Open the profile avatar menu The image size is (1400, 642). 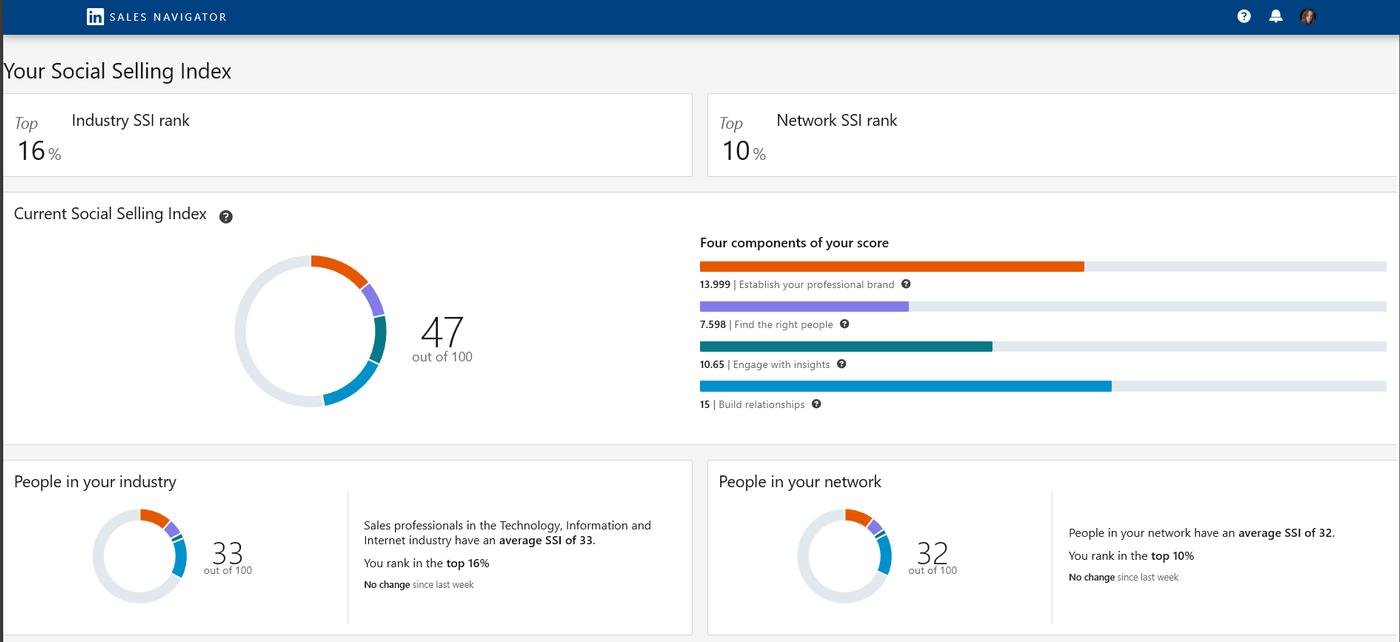click(x=1307, y=16)
